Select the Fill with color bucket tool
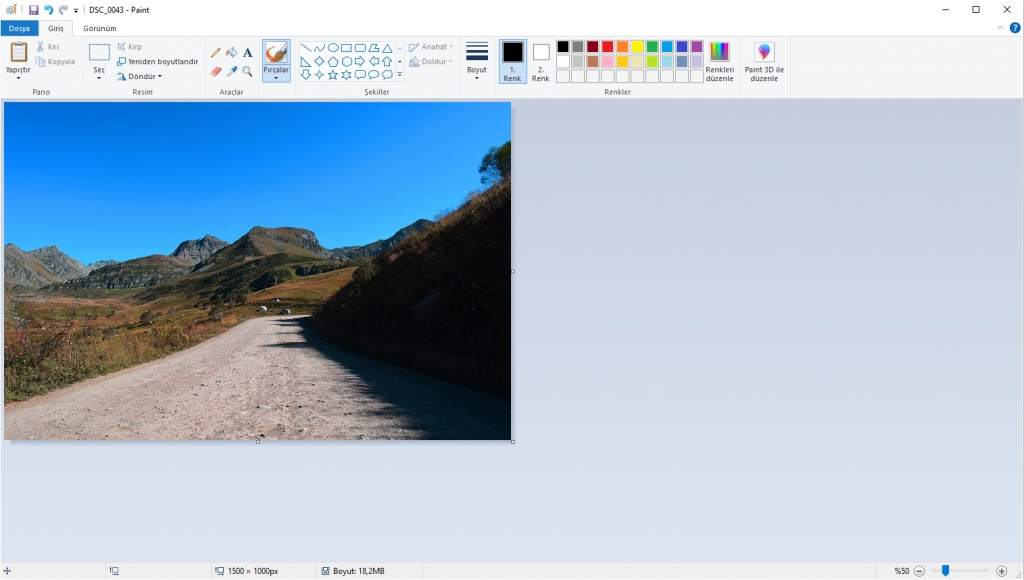 pos(231,52)
